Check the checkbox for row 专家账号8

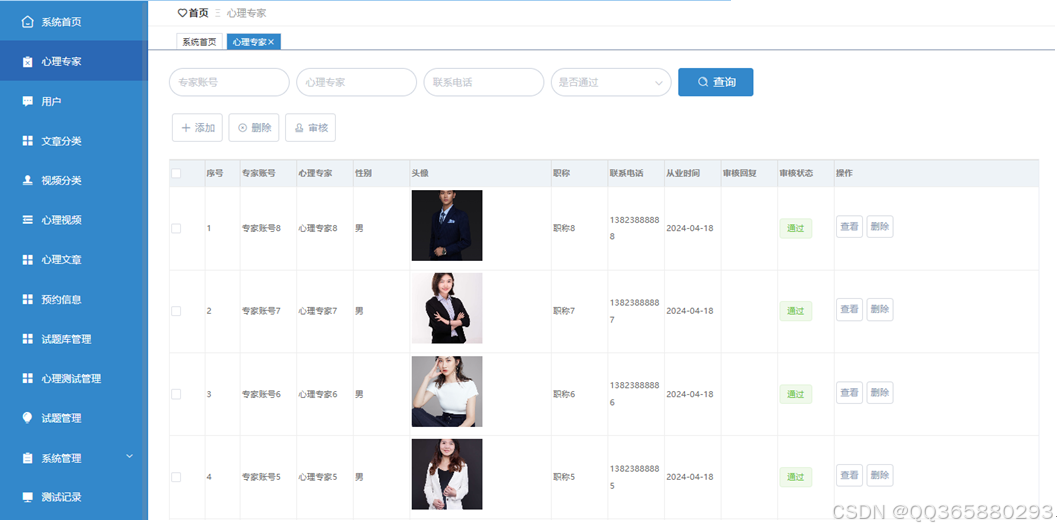[176, 228]
